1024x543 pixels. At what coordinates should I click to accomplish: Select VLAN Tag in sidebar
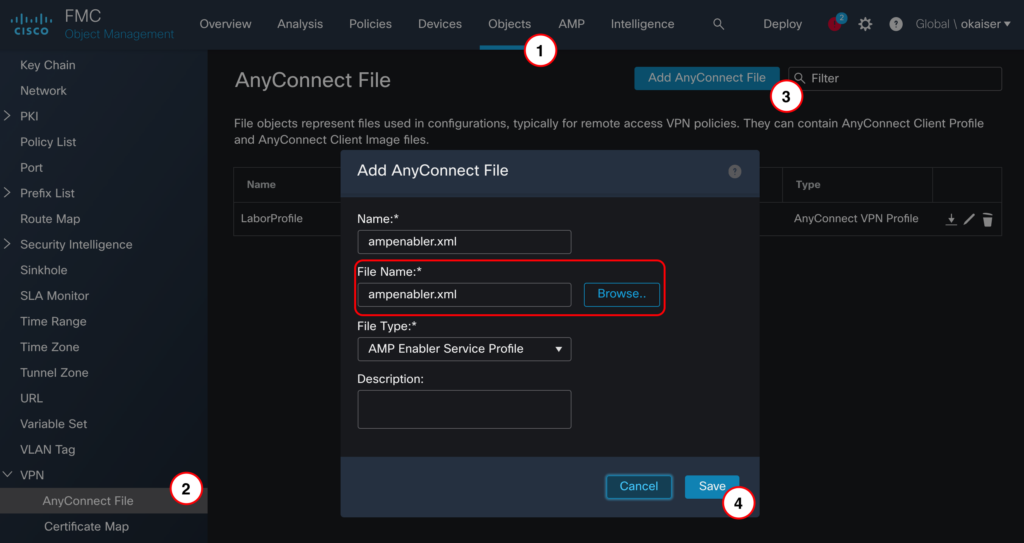tap(48, 450)
